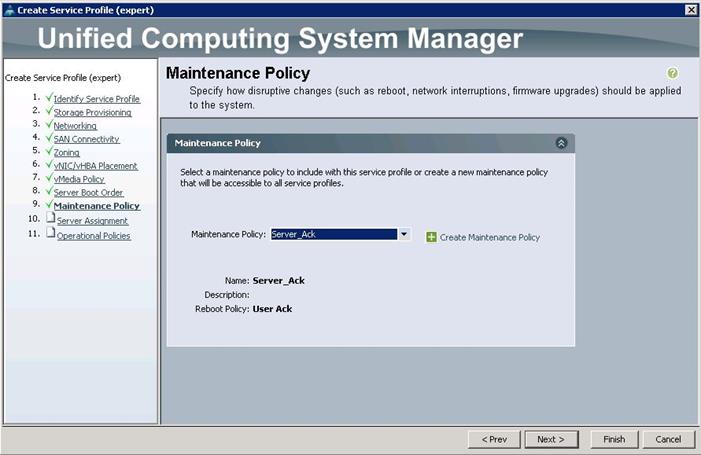Click the Finish button

pos(614,439)
